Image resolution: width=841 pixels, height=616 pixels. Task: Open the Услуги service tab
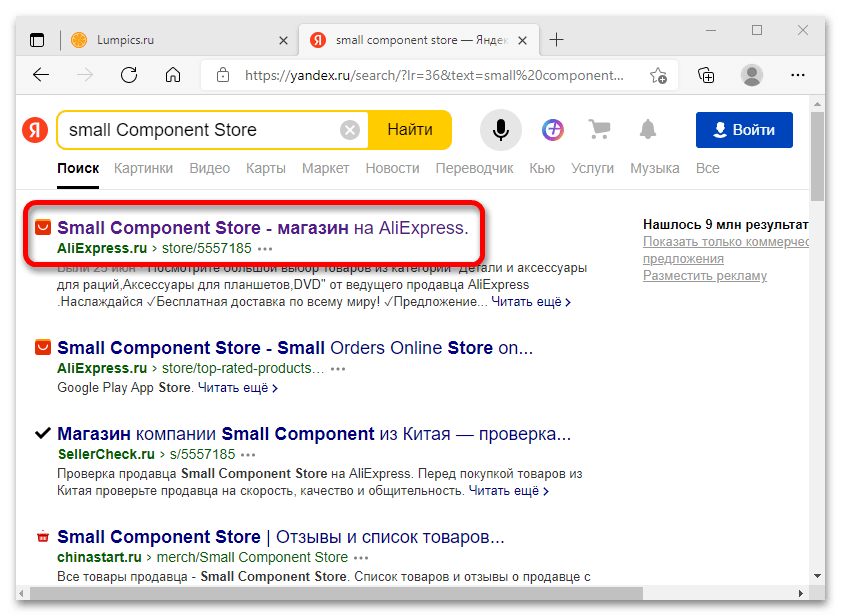(592, 168)
